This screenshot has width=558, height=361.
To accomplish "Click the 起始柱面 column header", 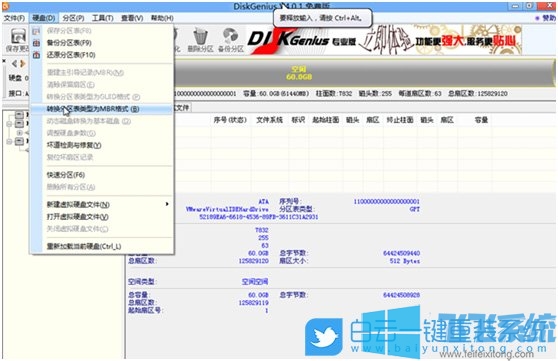I will click(x=326, y=120).
